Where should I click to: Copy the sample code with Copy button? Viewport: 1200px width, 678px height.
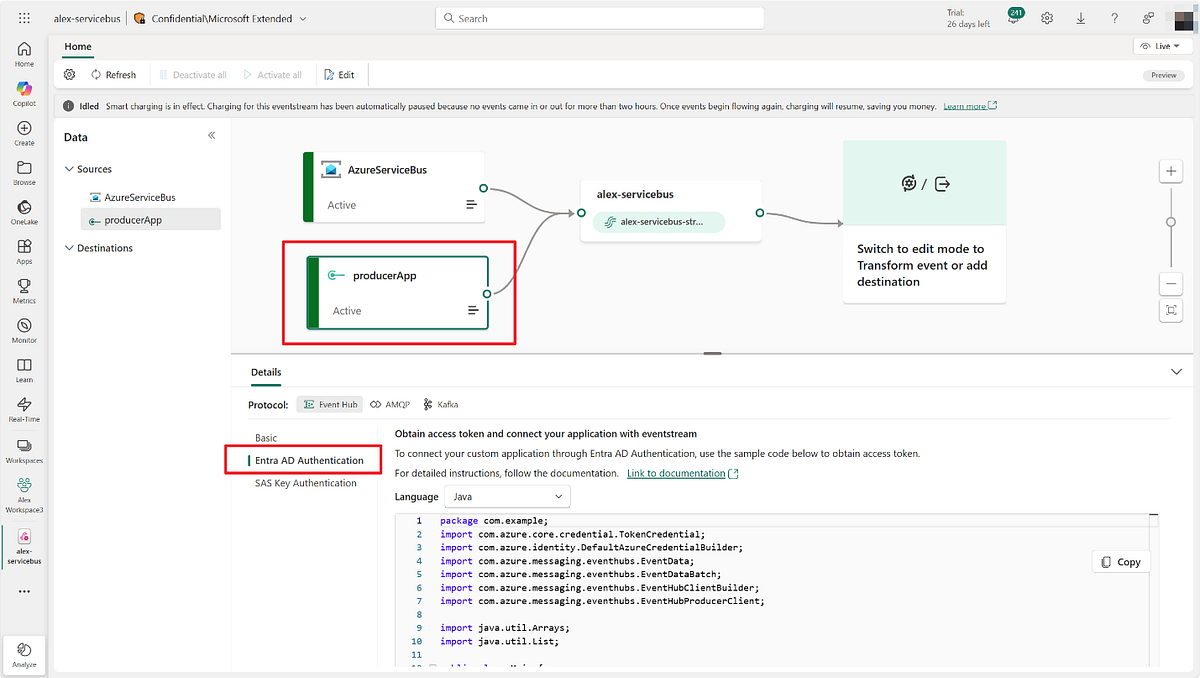tap(1120, 562)
